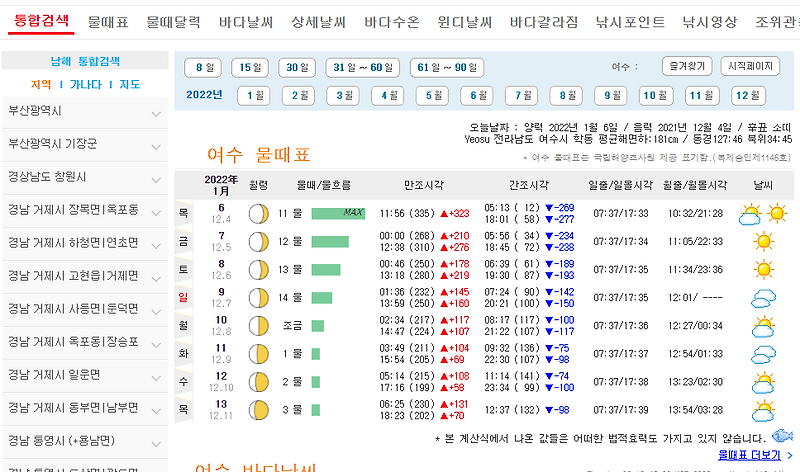Image resolution: width=800 pixels, height=472 pixels.
Task: Select month 1월 for 2022
Action: click(x=254, y=95)
